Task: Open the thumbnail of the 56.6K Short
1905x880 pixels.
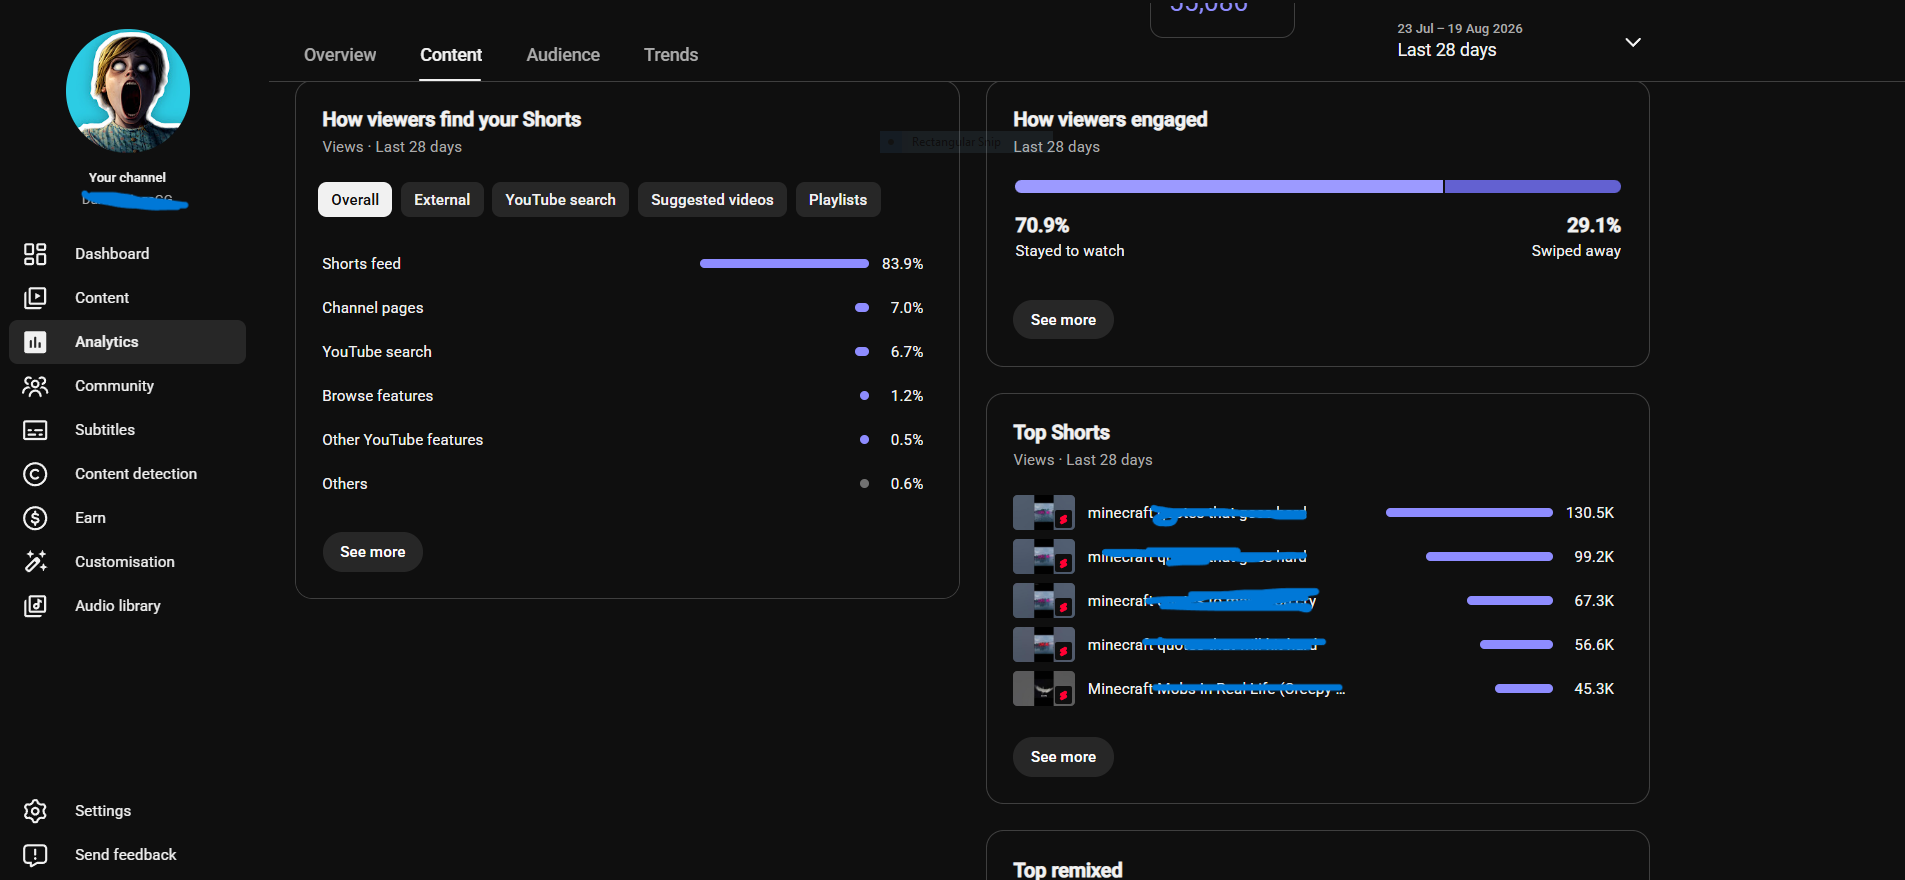Action: coord(1044,645)
